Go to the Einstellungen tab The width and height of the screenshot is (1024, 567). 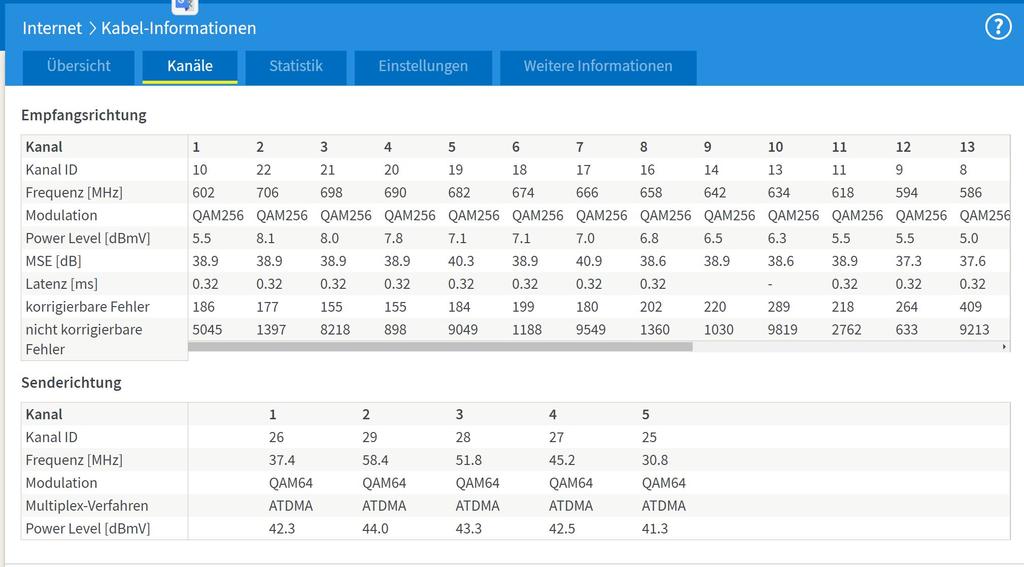pos(423,67)
